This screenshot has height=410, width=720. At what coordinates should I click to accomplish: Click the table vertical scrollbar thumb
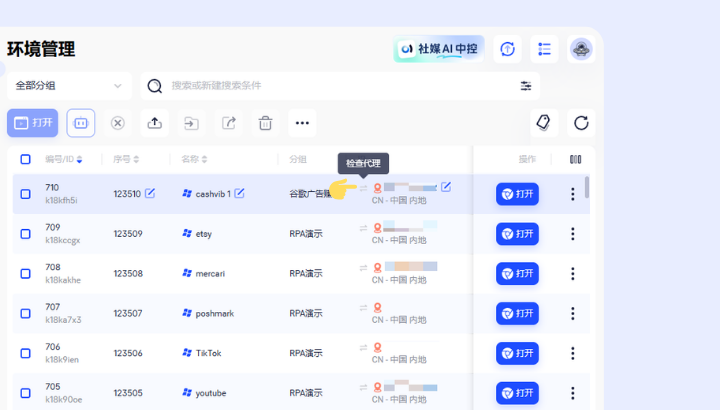[587, 187]
